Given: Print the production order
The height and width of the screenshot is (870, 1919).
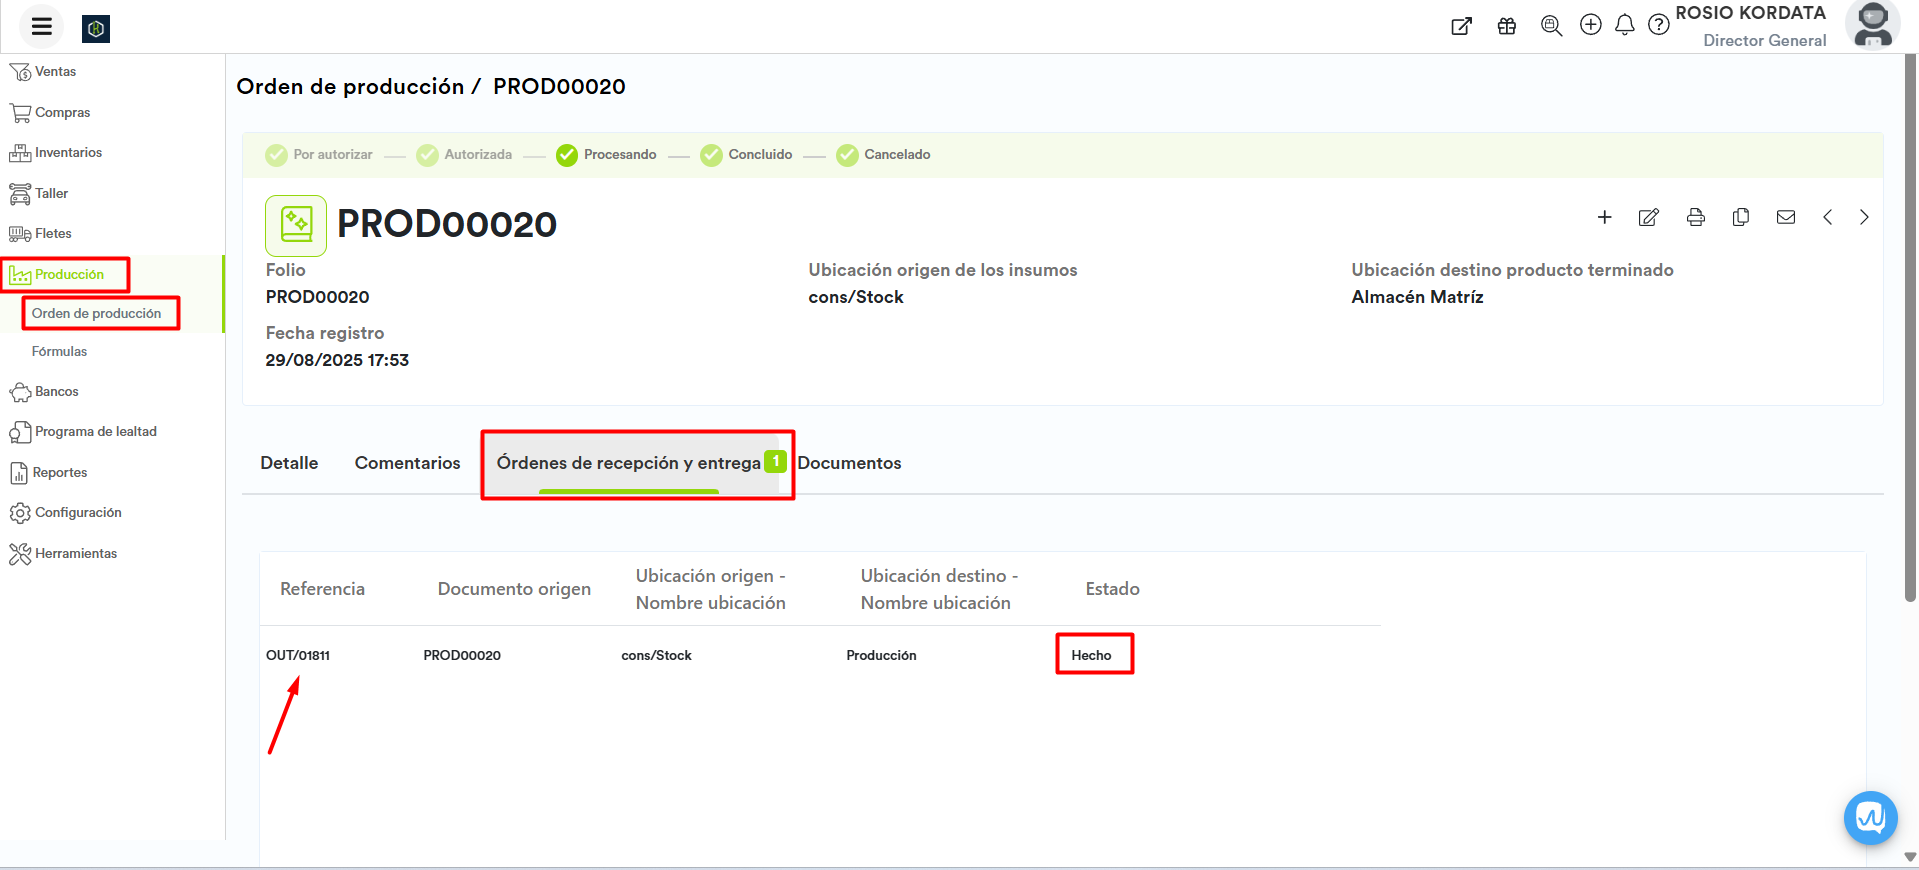Looking at the screenshot, I should (1695, 217).
